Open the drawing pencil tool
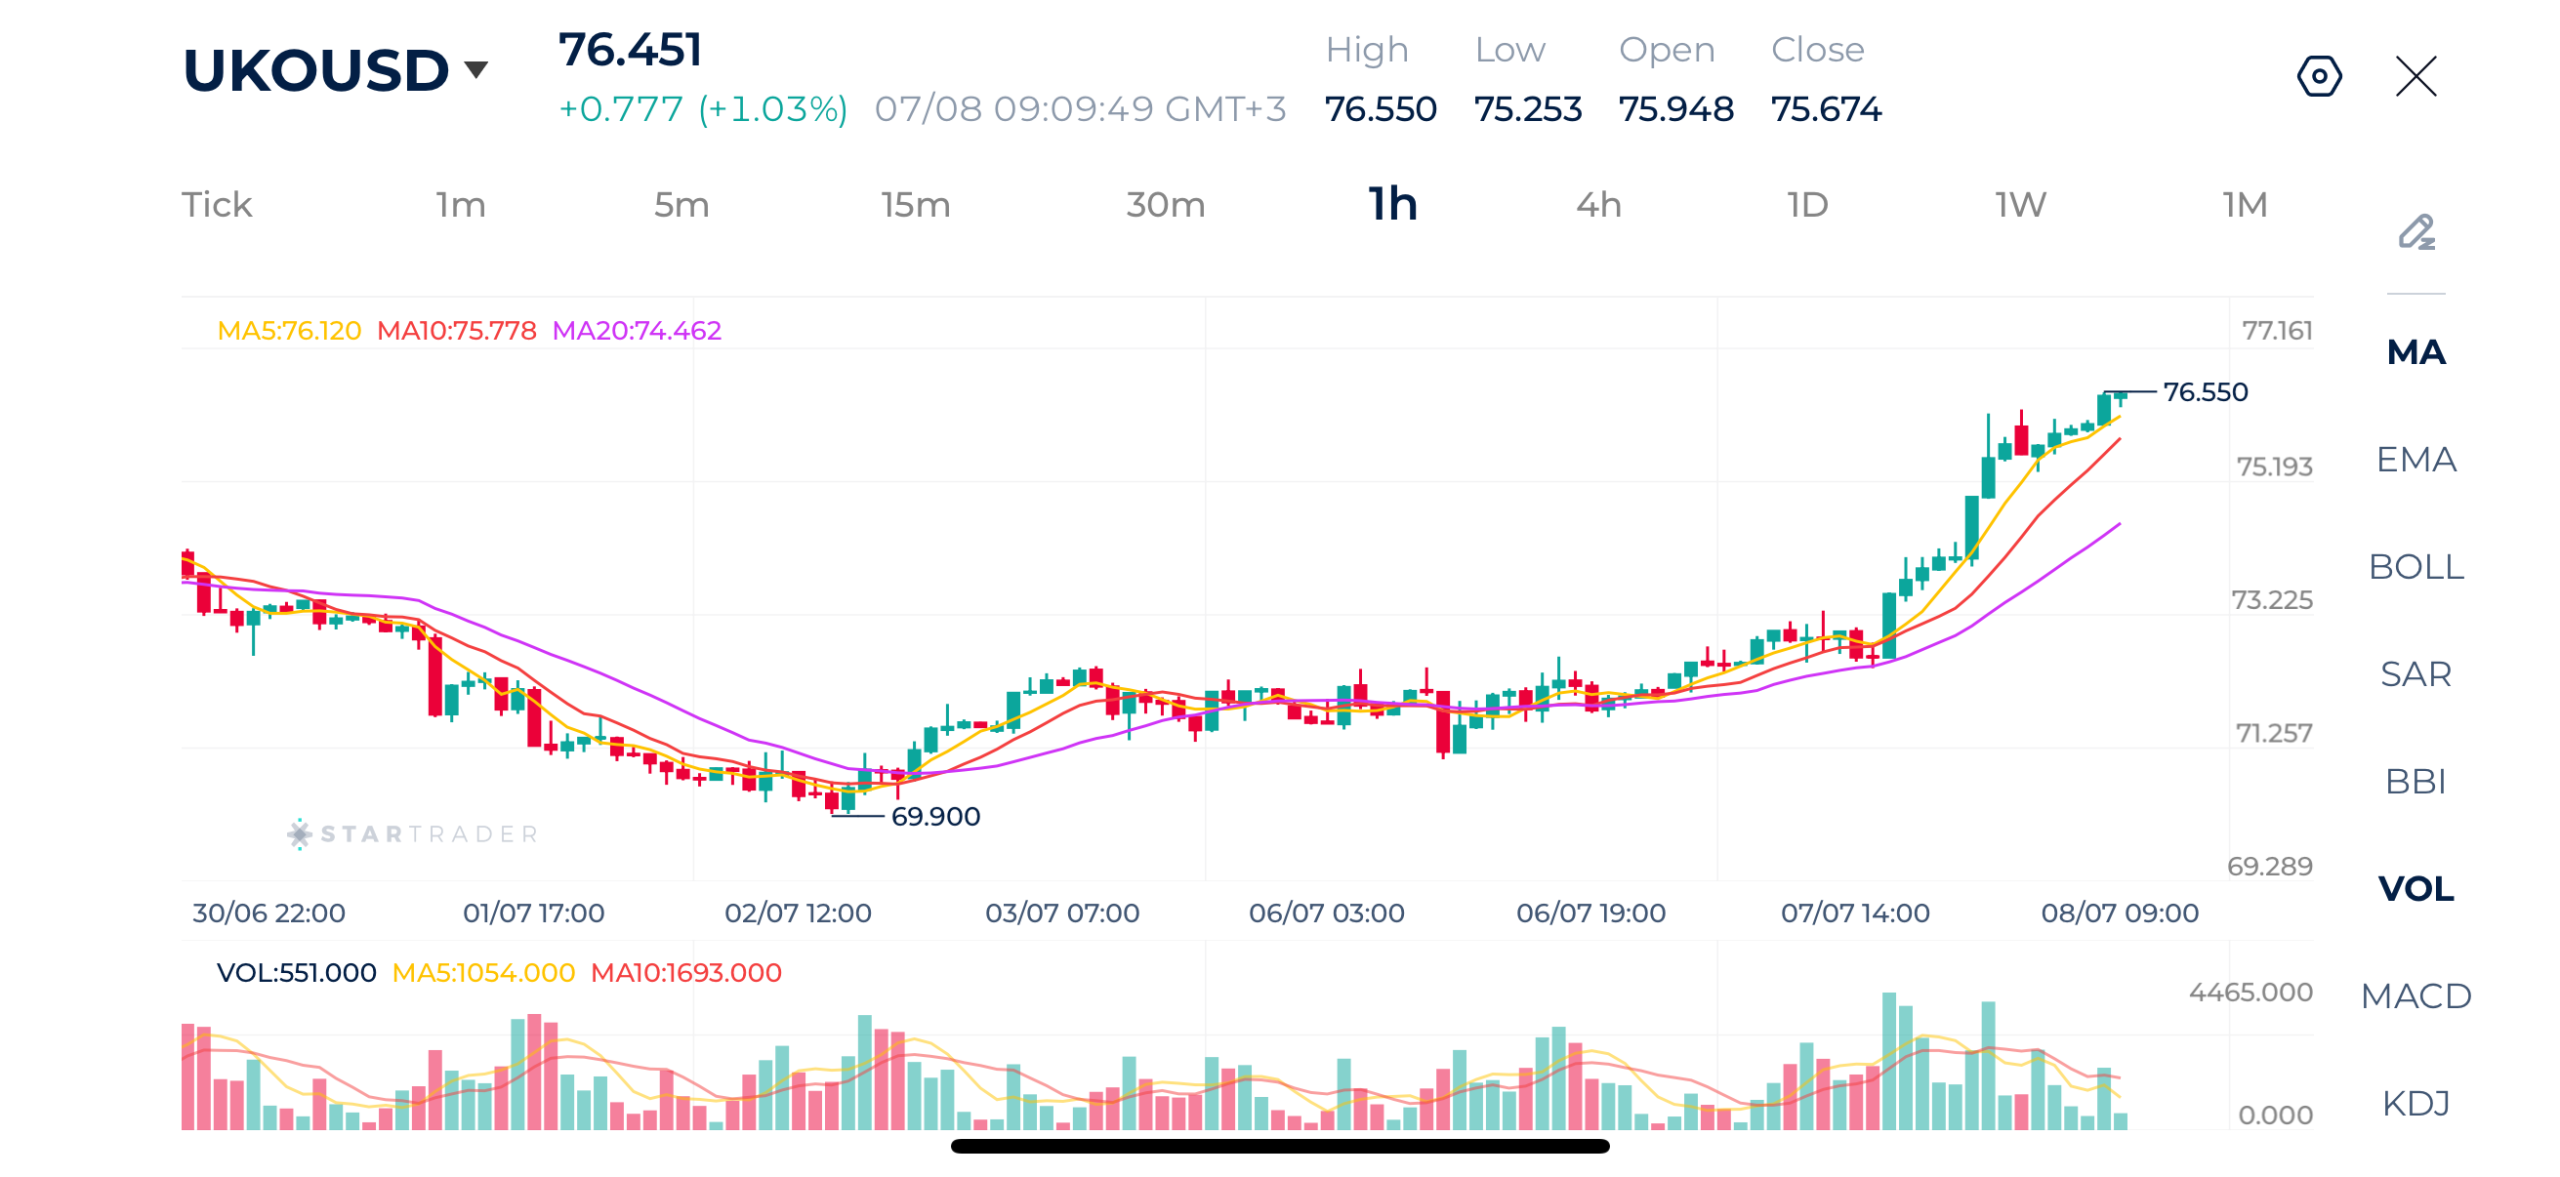 point(2416,231)
